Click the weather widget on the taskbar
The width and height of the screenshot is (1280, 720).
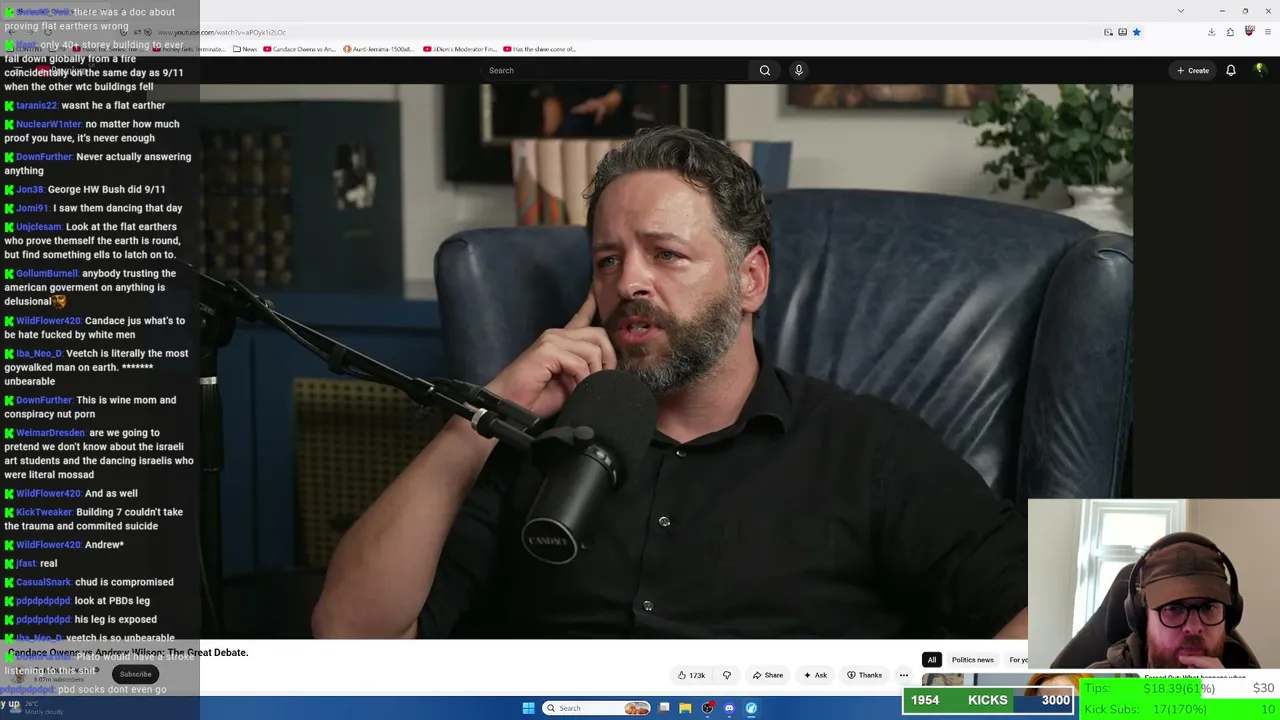34,707
